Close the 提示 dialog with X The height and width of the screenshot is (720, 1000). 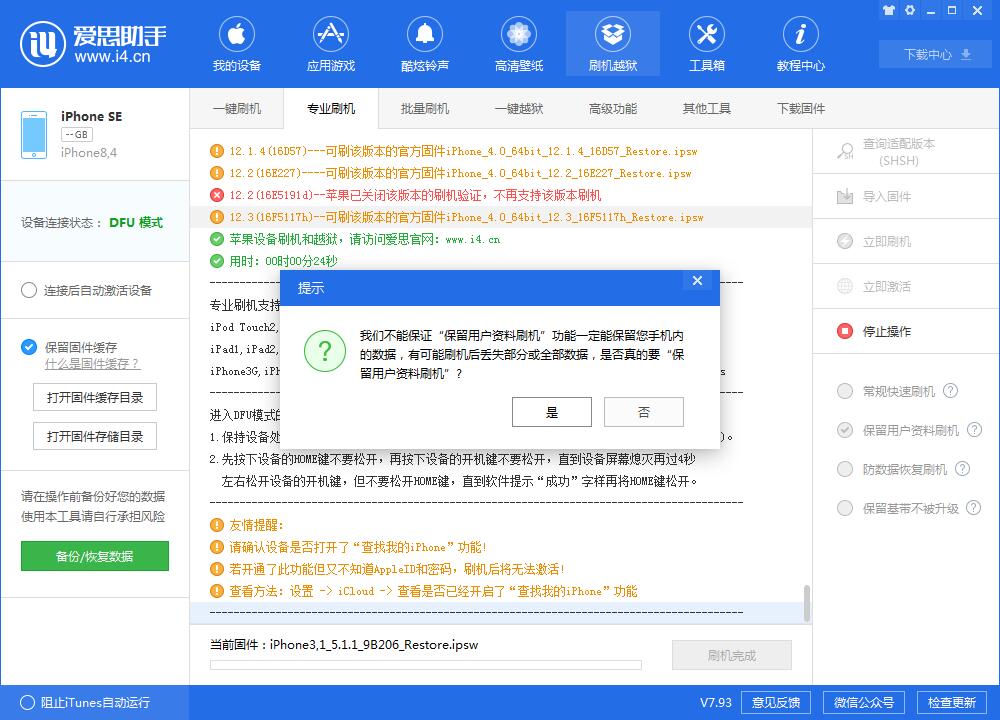tap(697, 281)
